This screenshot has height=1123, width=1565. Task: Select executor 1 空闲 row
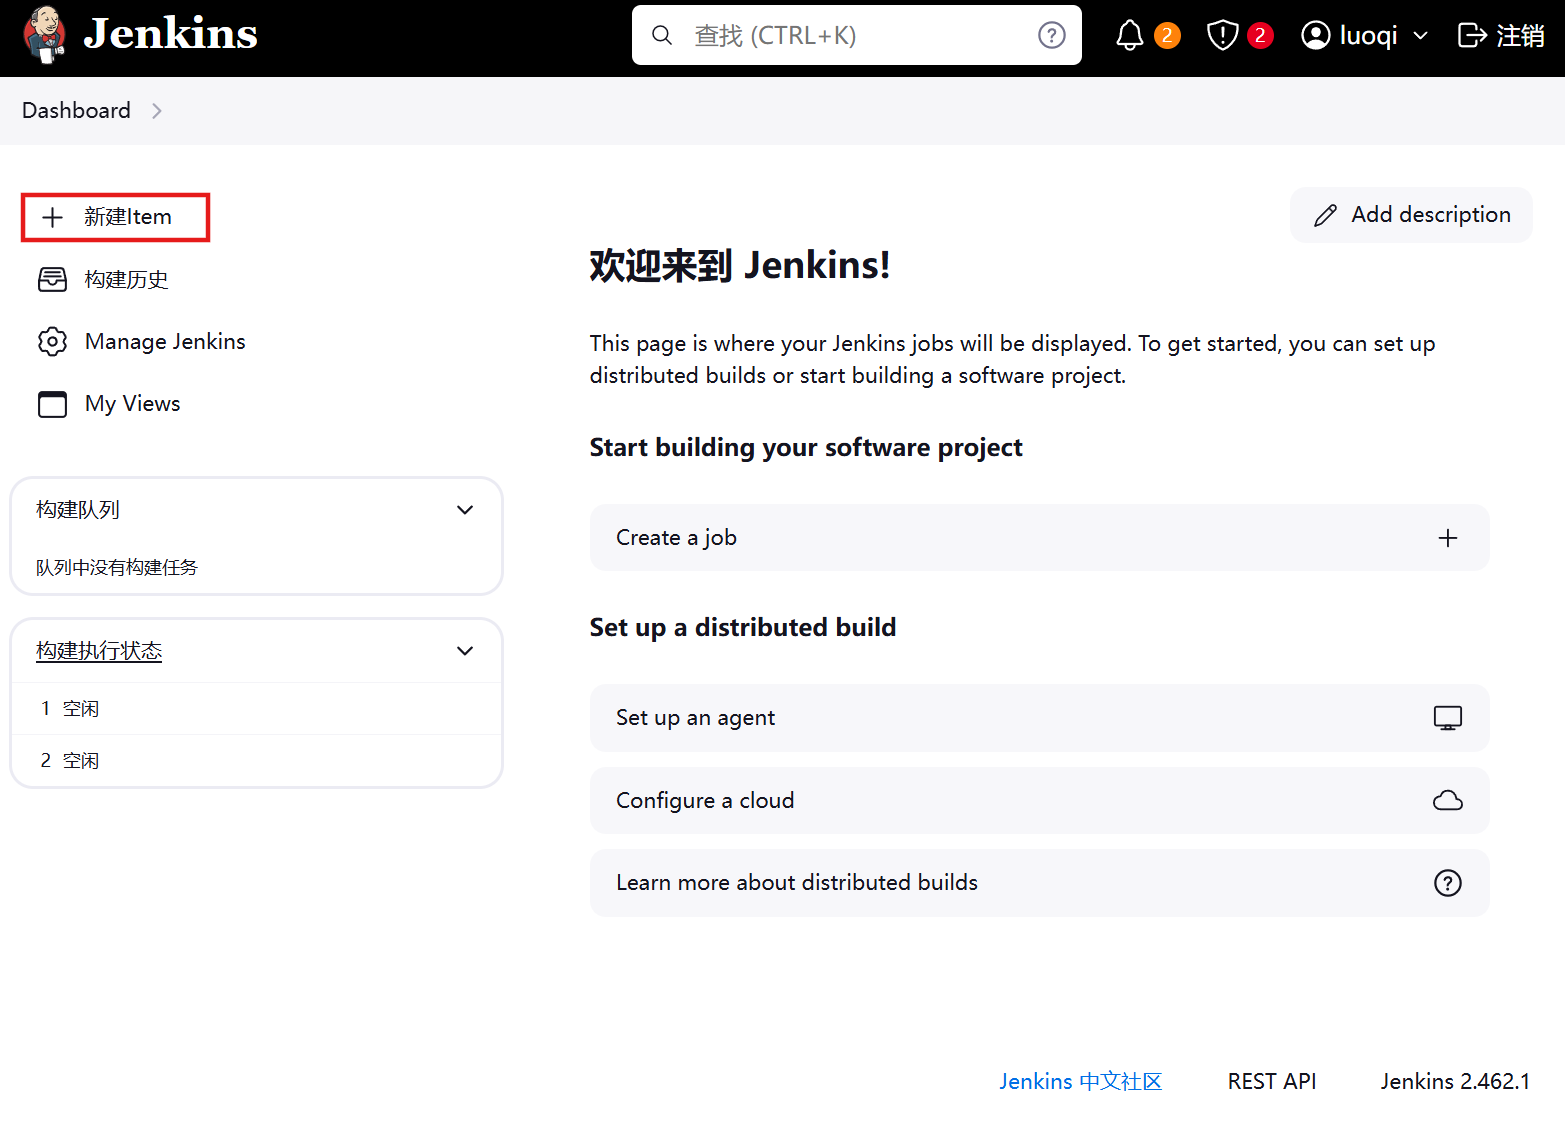tap(256, 708)
